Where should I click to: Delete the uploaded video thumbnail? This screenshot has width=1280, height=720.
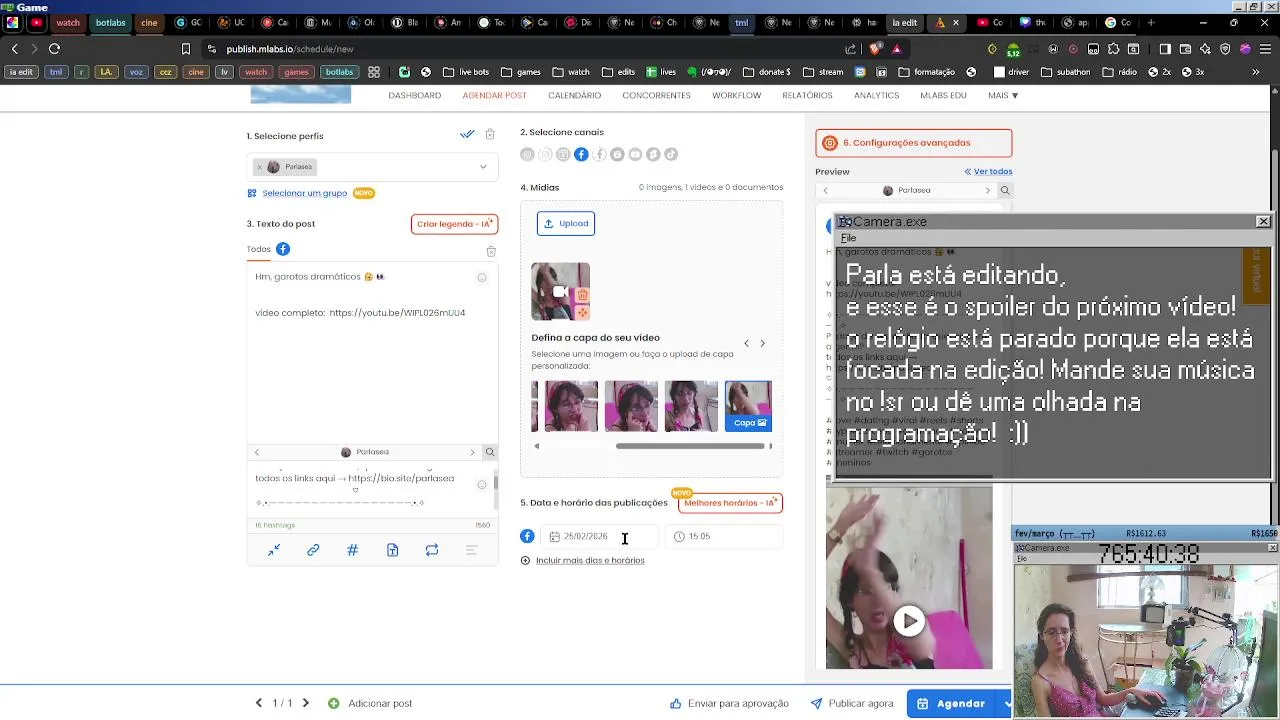[582, 295]
